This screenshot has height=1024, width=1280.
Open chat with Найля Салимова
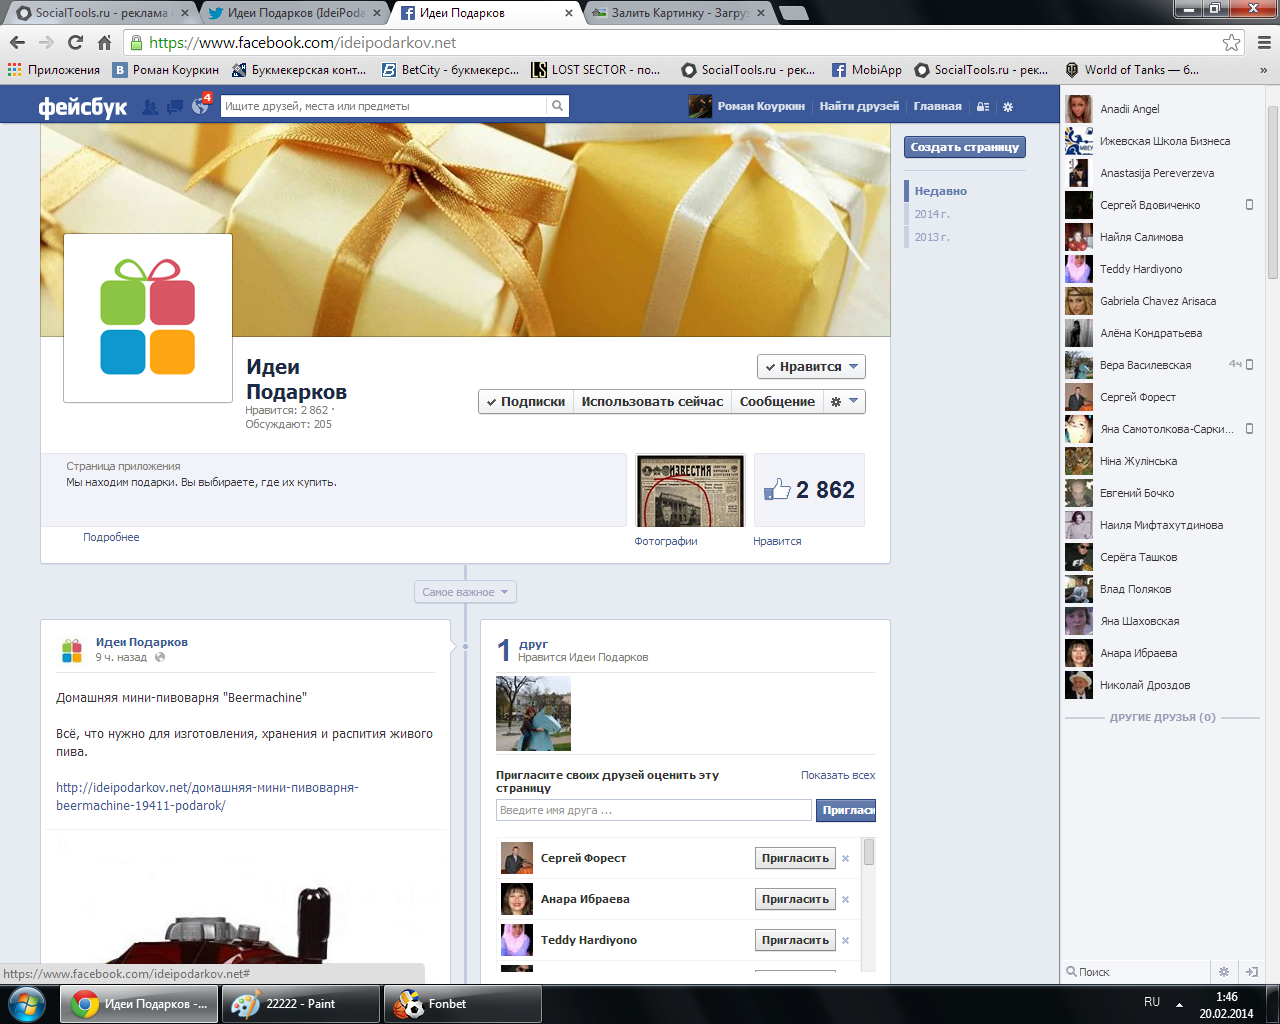pos(1160,237)
